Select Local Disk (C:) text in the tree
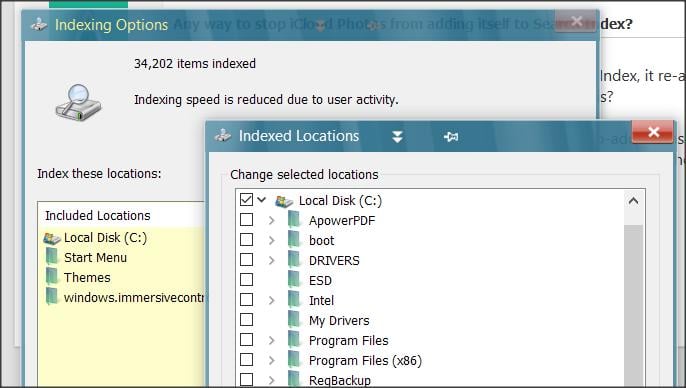Viewport: 686px width, 388px height. pyautogui.click(x=340, y=201)
